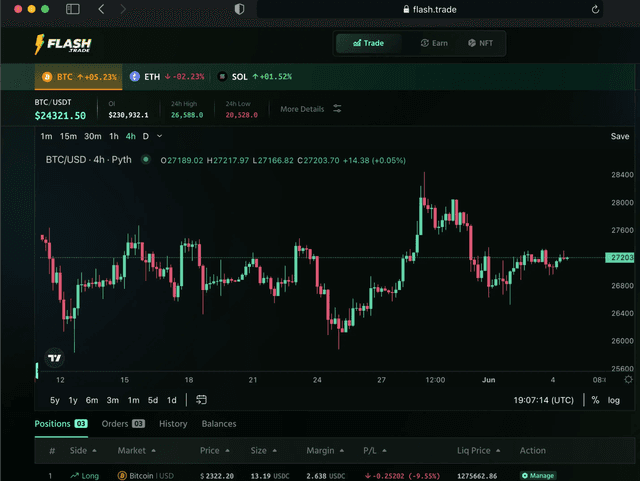Select the SOL market ticker
The width and height of the screenshot is (640, 481).
255,77
